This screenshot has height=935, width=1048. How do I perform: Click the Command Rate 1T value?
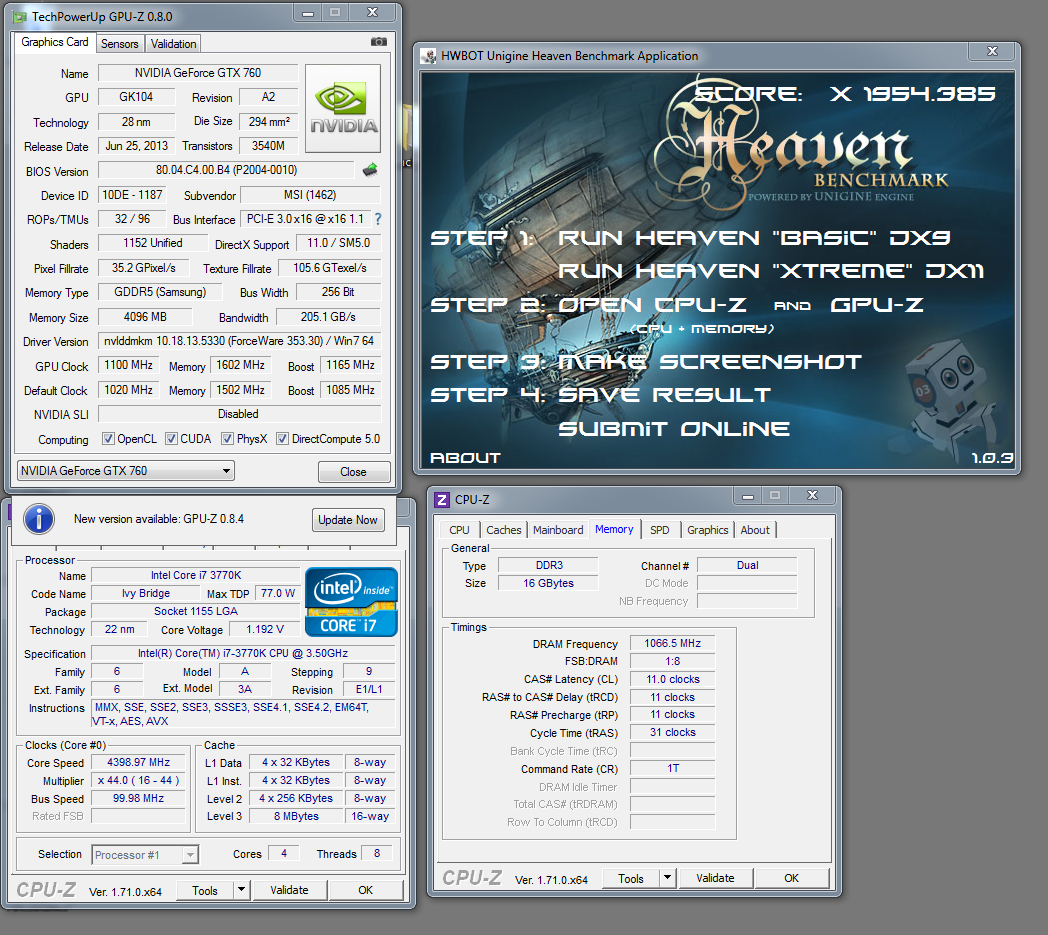(672, 769)
